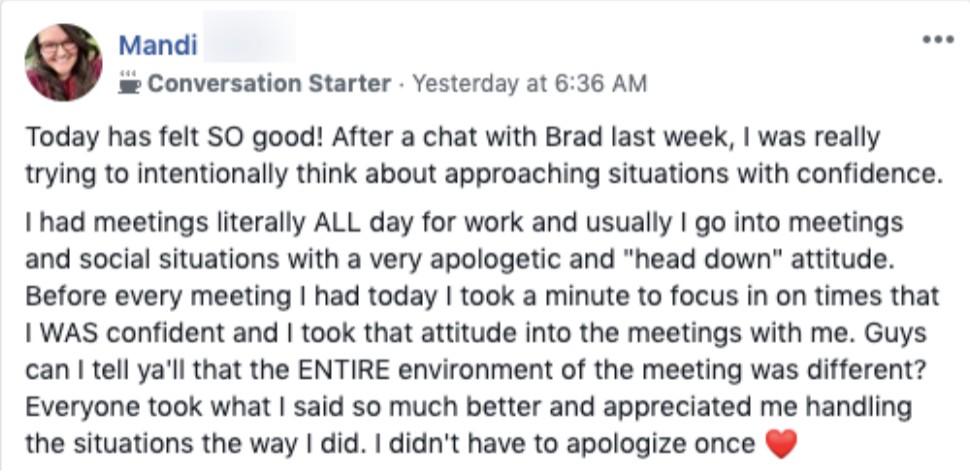The height and width of the screenshot is (474, 970).
Task: Open the "Yesterday at 6:36 AM" timestamp
Action: [x=529, y=84]
